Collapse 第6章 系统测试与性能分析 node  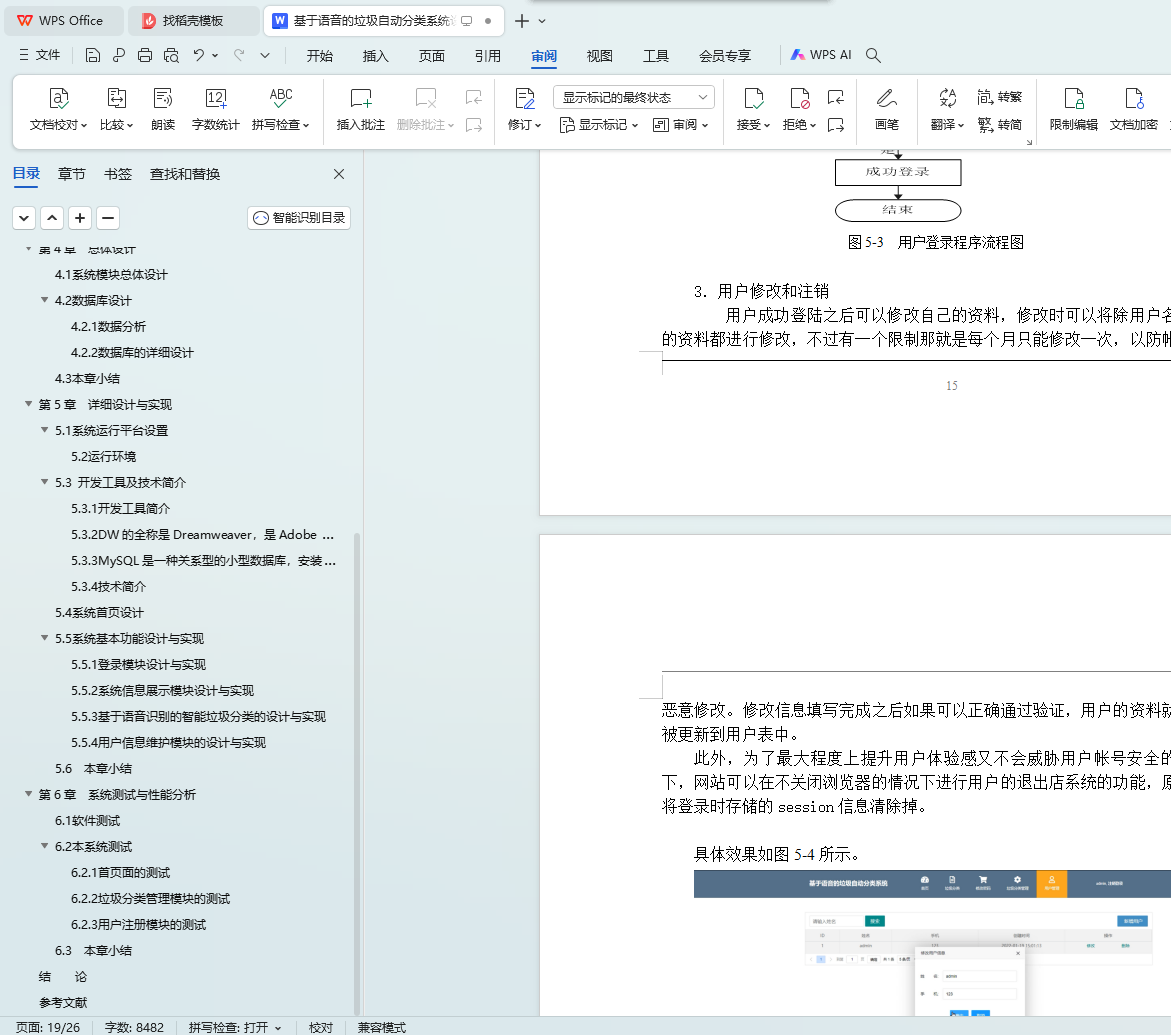pos(28,795)
